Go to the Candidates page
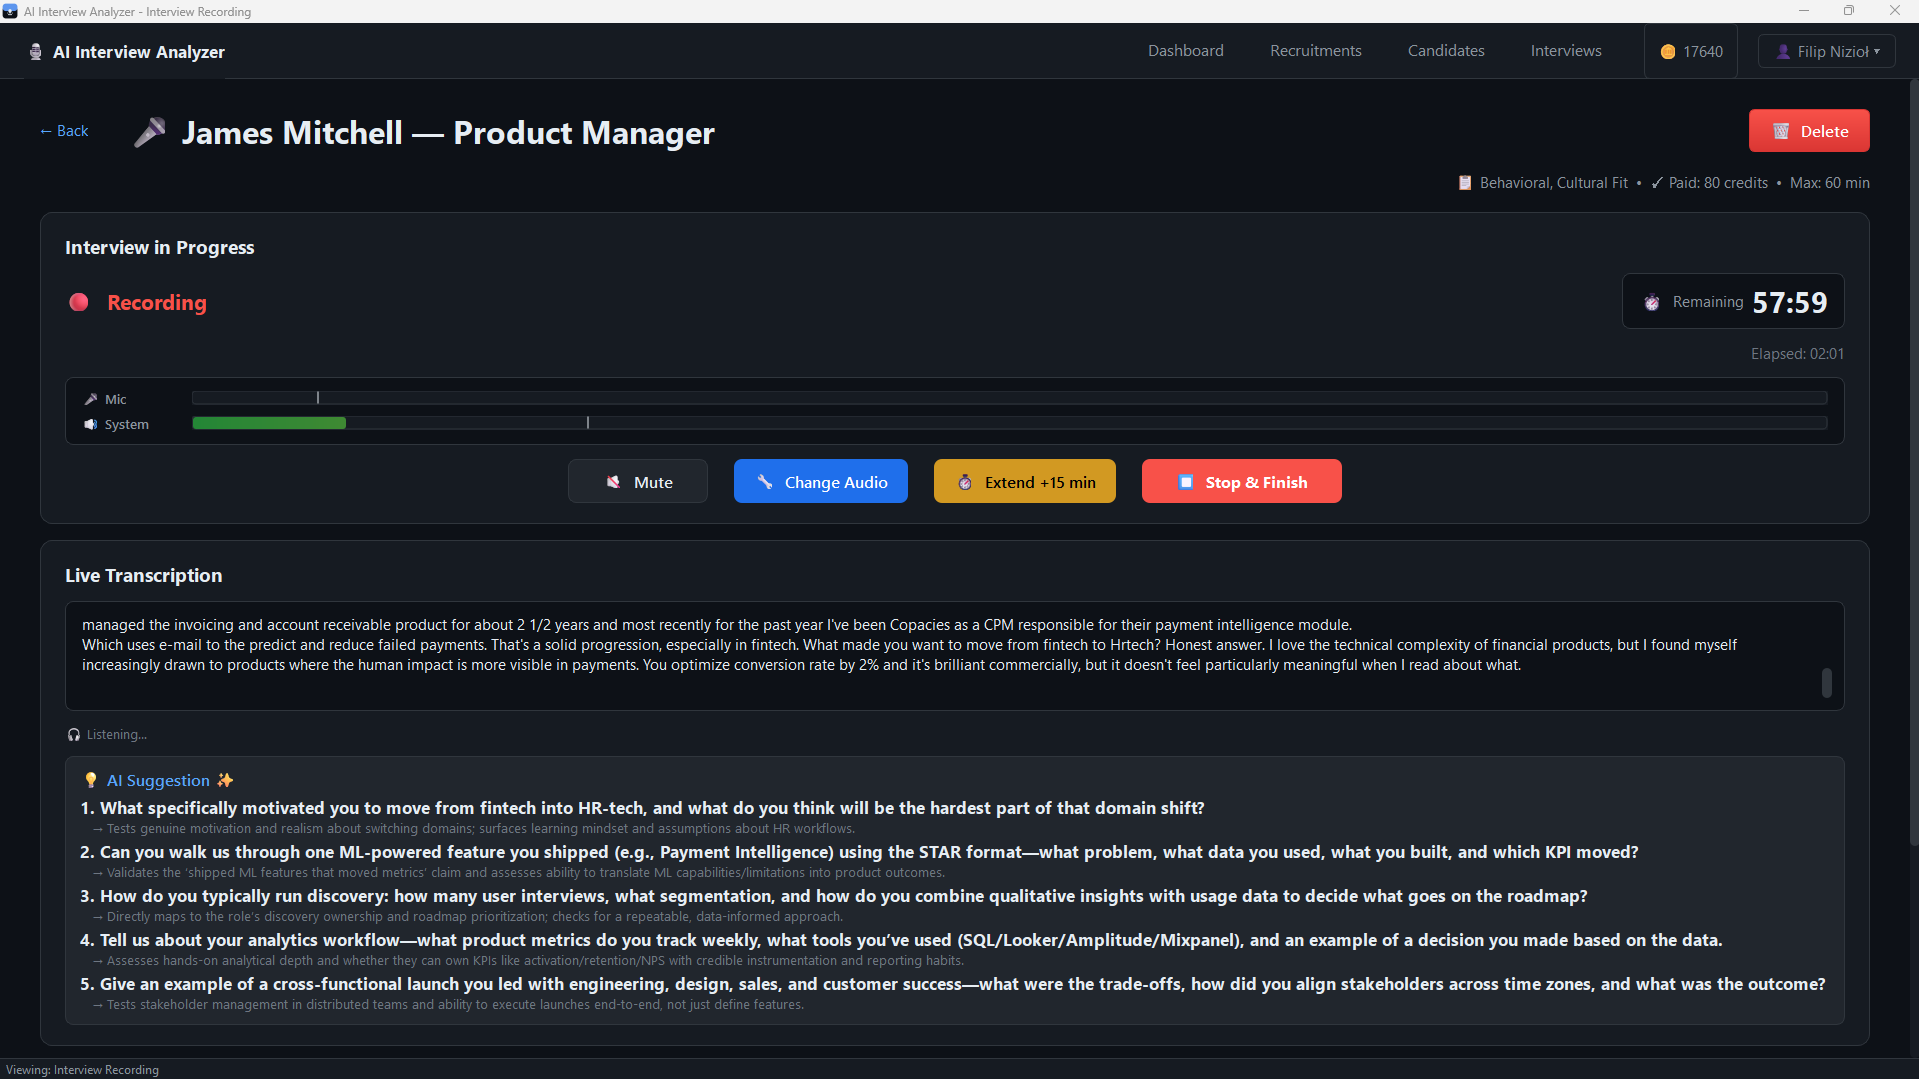Viewport: 1919px width, 1079px height. click(x=1445, y=51)
